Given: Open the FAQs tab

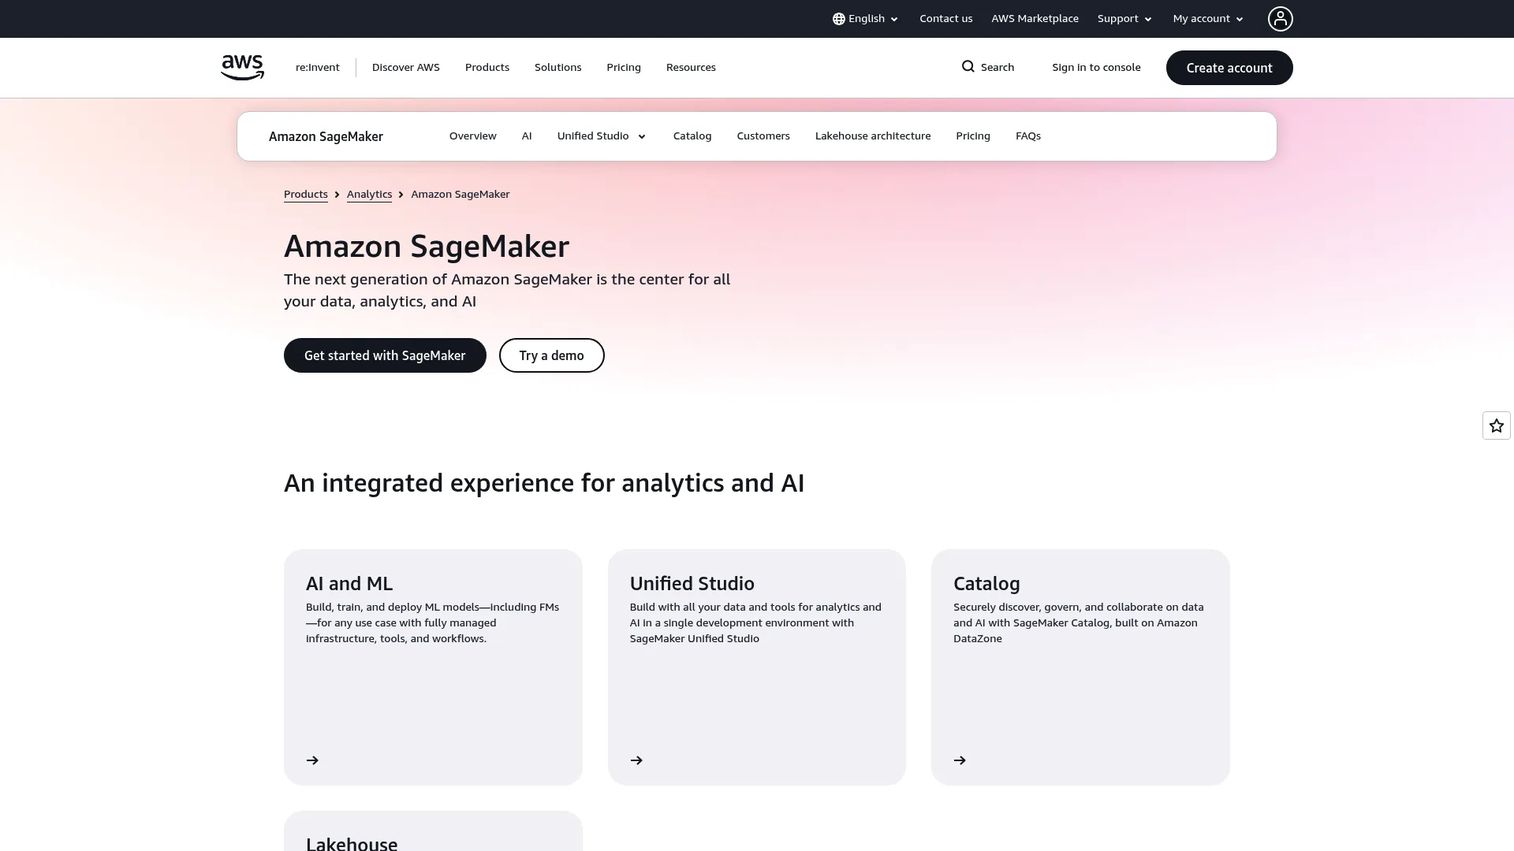Looking at the screenshot, I should tap(1028, 136).
